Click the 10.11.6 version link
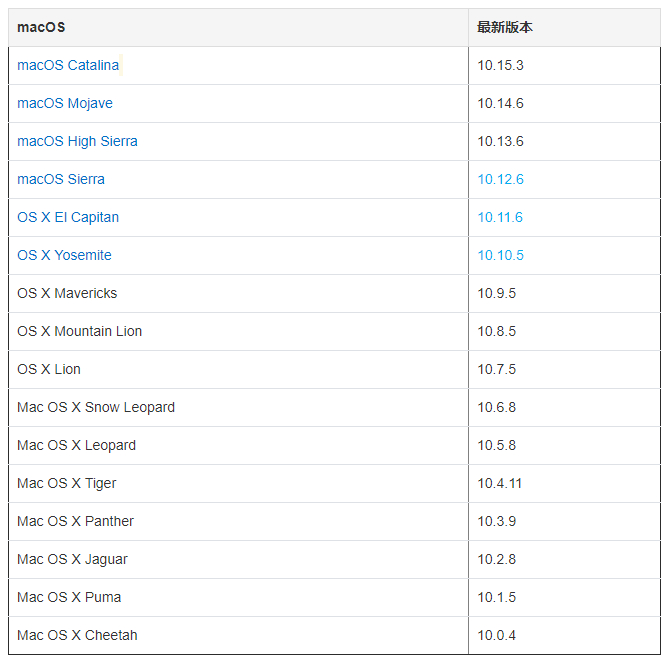The height and width of the screenshot is (661, 665). click(x=500, y=218)
